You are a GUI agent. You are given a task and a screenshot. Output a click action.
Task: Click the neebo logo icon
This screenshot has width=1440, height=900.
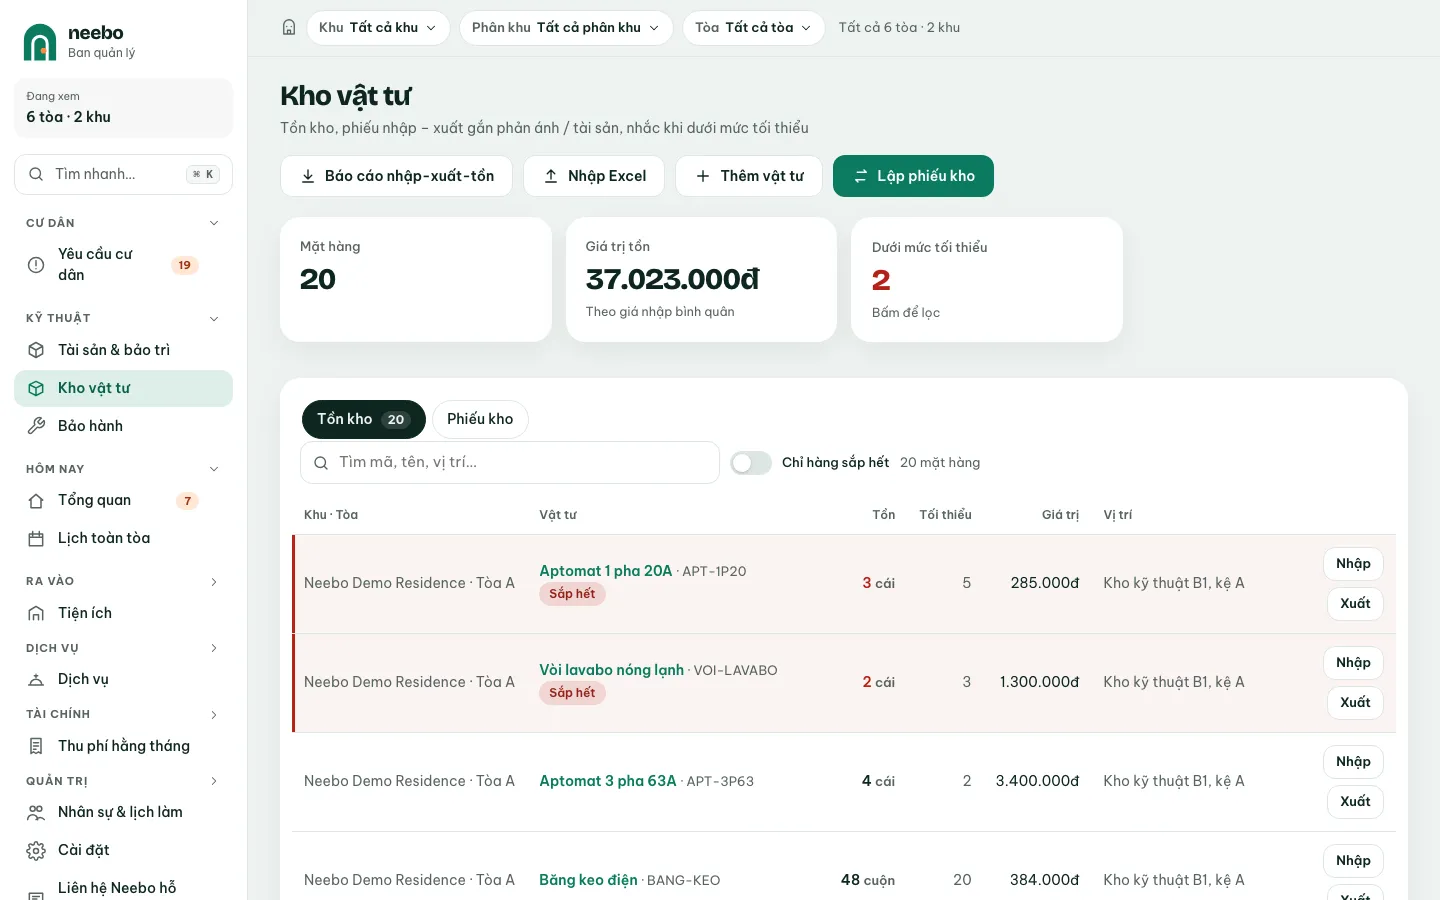(40, 42)
